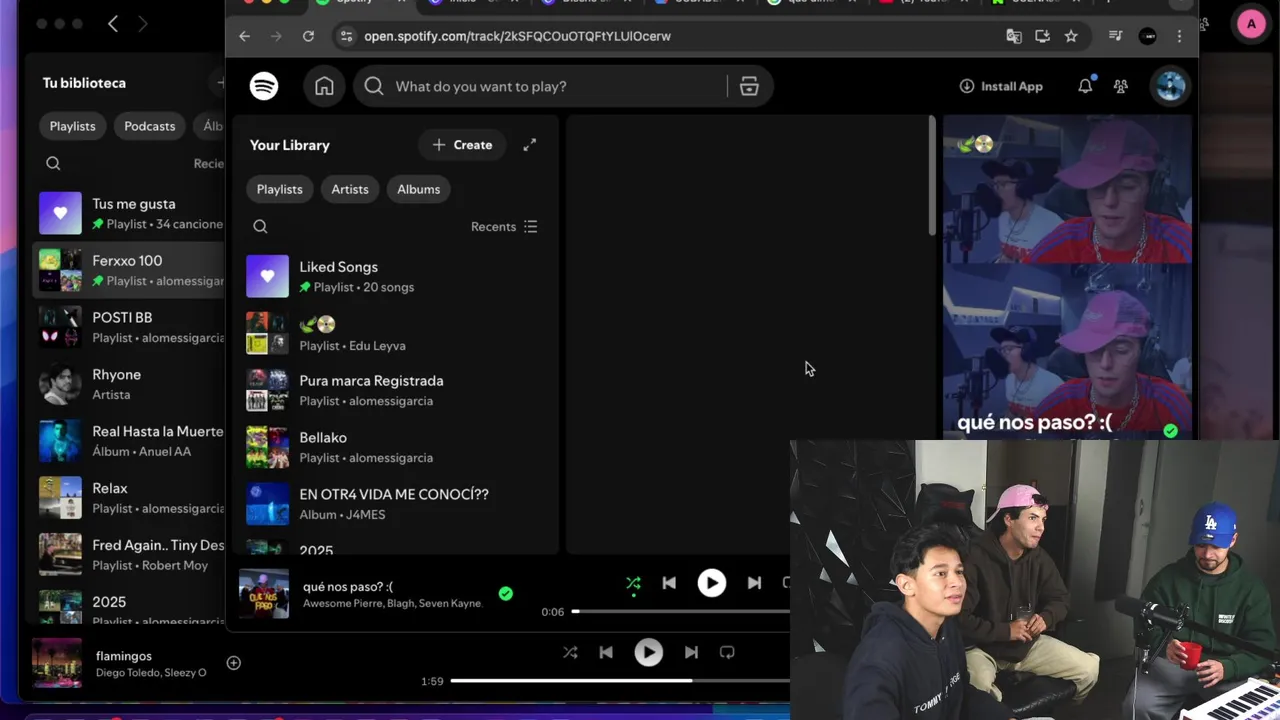
Task: Open EN OTR4 VIDA ME CONOCÍ?? album
Action: click(395, 504)
